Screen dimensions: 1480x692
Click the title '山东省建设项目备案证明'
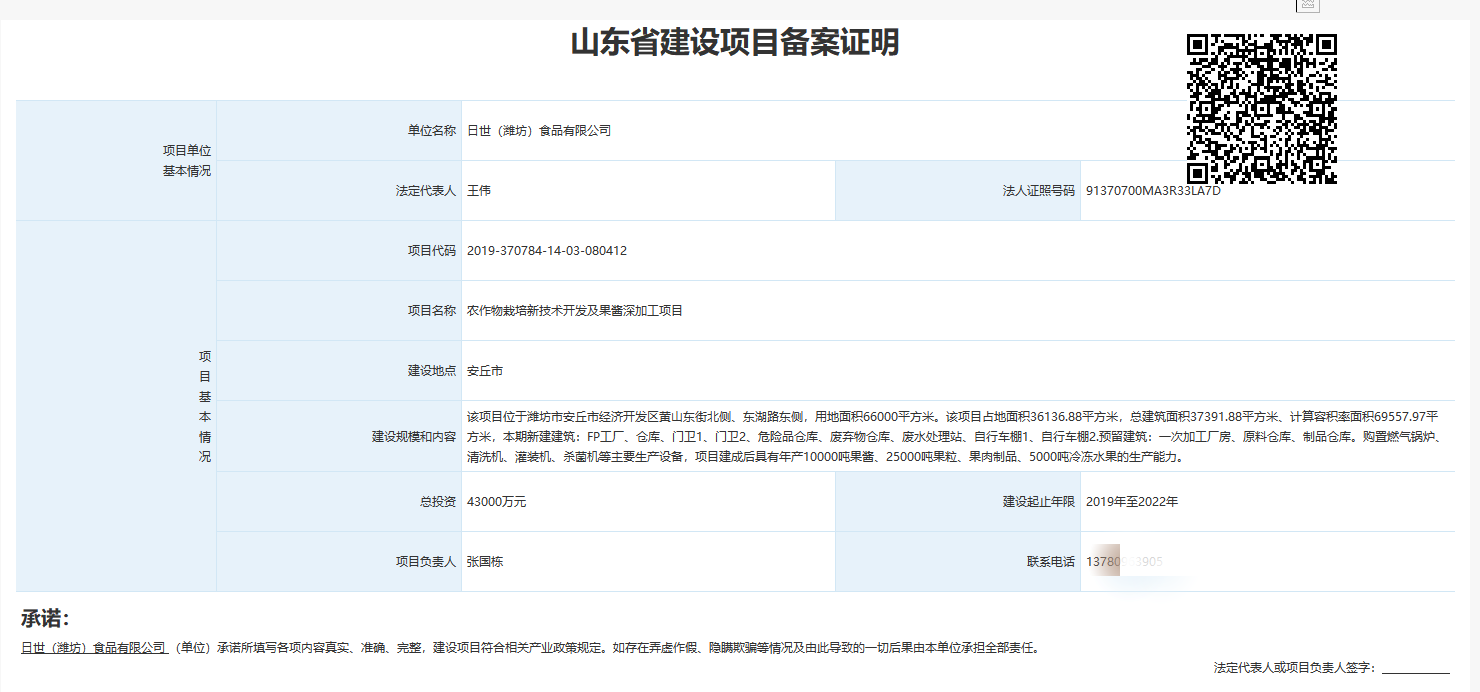coord(735,43)
